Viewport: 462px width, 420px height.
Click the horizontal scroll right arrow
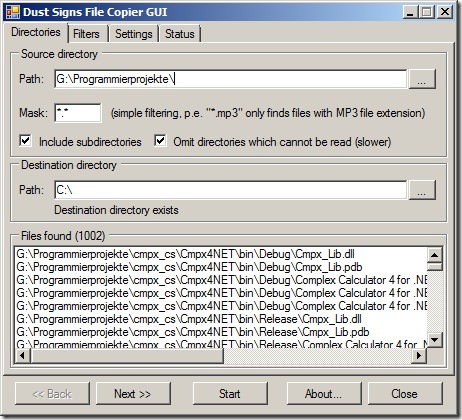click(419, 356)
